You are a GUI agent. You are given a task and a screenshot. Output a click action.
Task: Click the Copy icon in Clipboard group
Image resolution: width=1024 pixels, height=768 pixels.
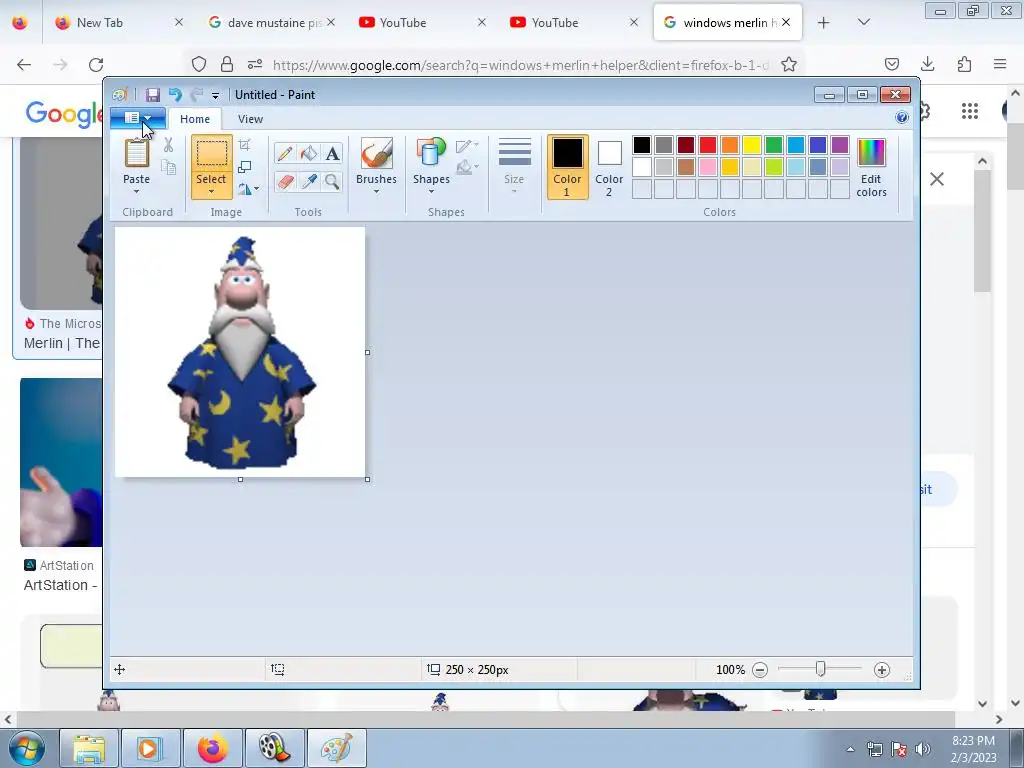coord(168,168)
